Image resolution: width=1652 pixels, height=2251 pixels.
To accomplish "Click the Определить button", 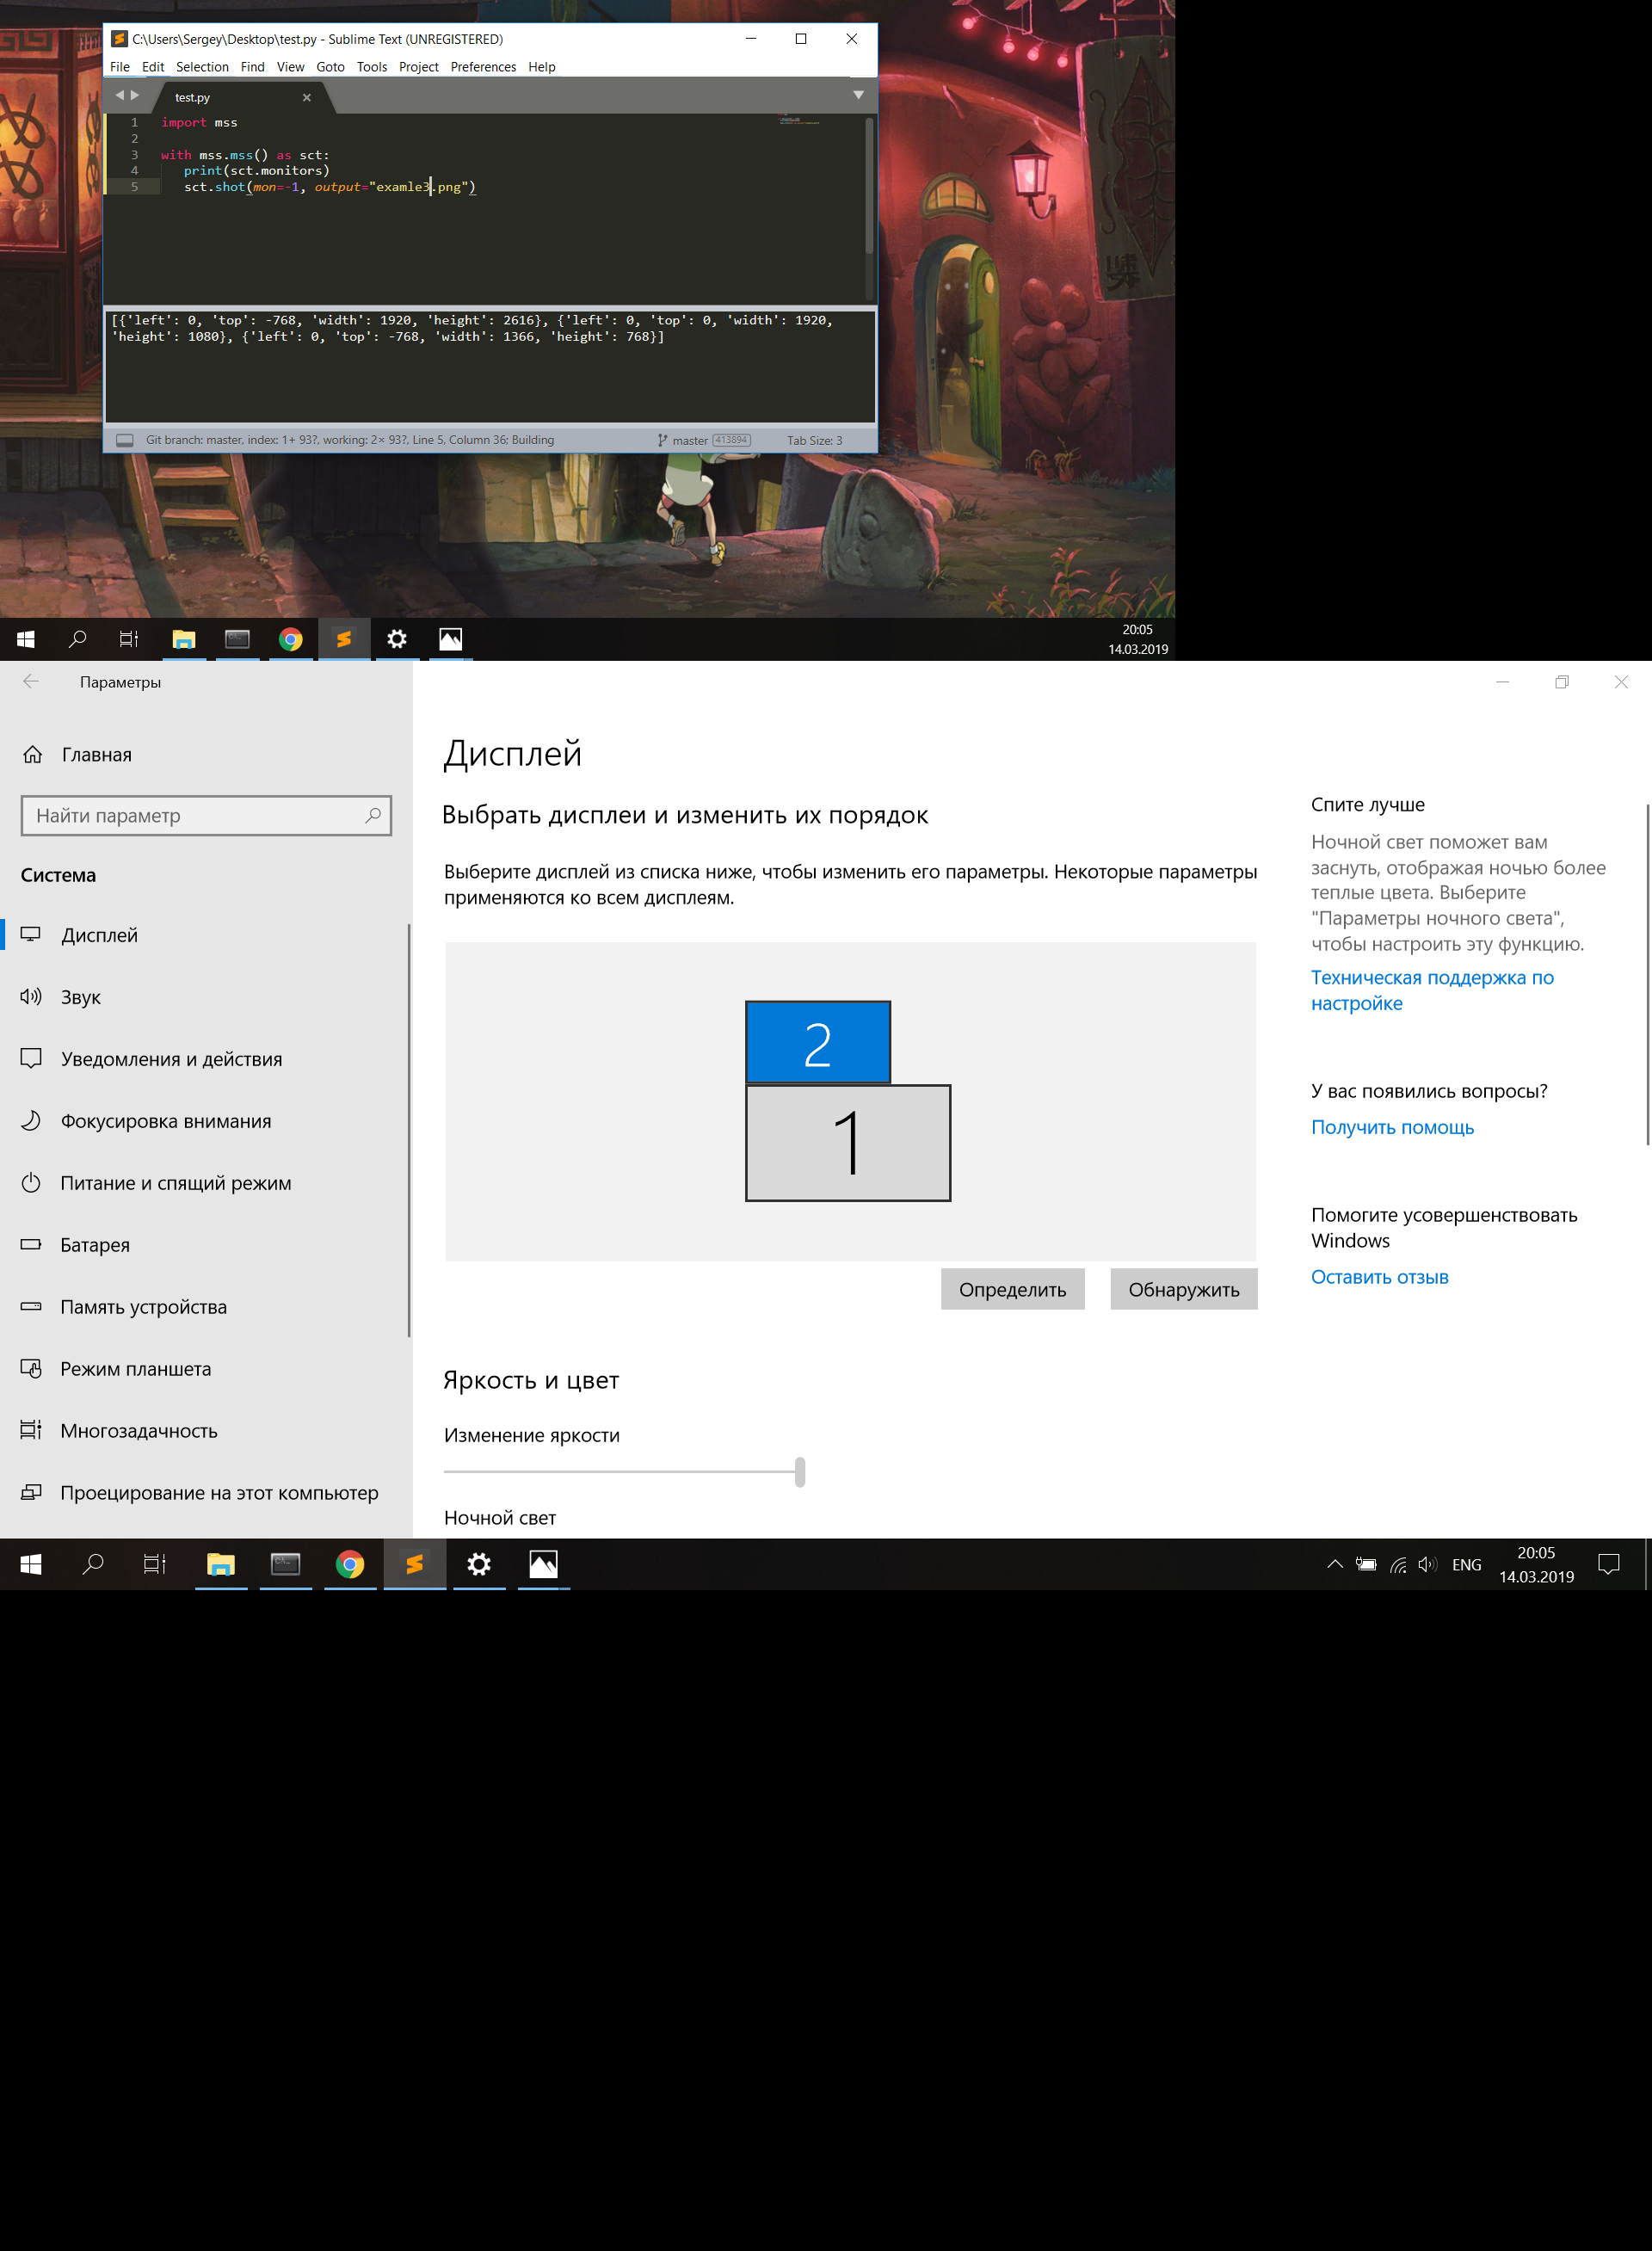I will pyautogui.click(x=1012, y=1289).
